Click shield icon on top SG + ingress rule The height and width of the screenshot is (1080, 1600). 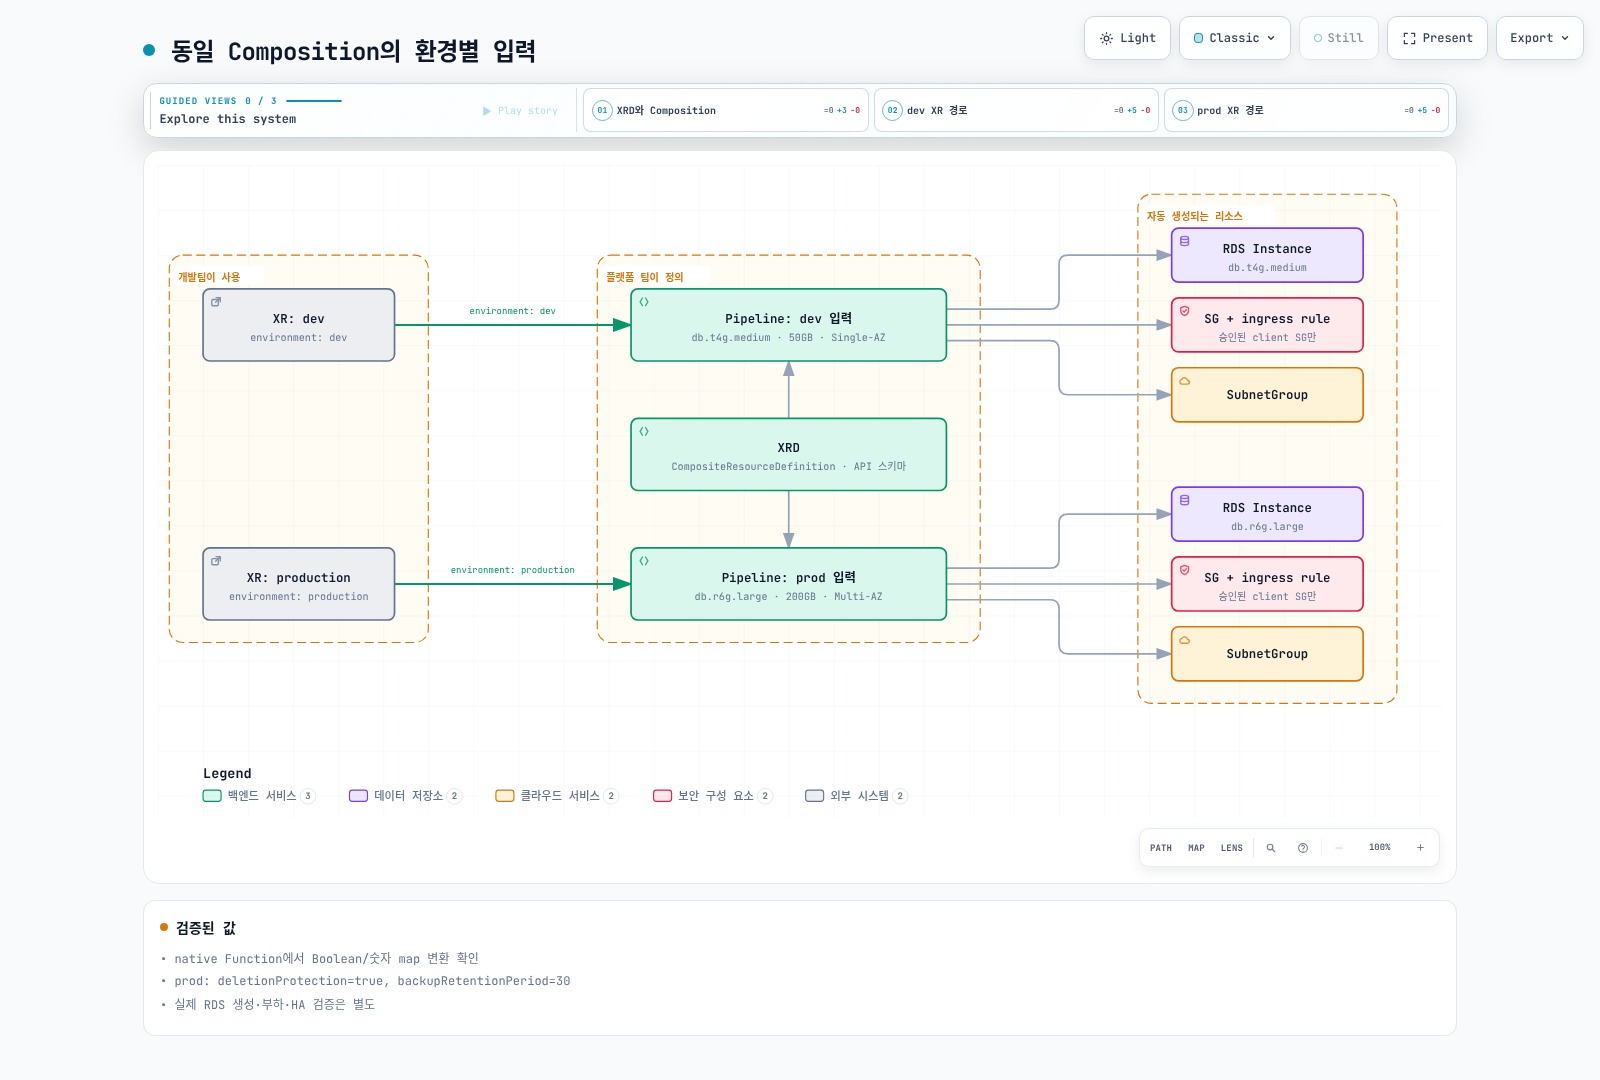[1185, 311]
